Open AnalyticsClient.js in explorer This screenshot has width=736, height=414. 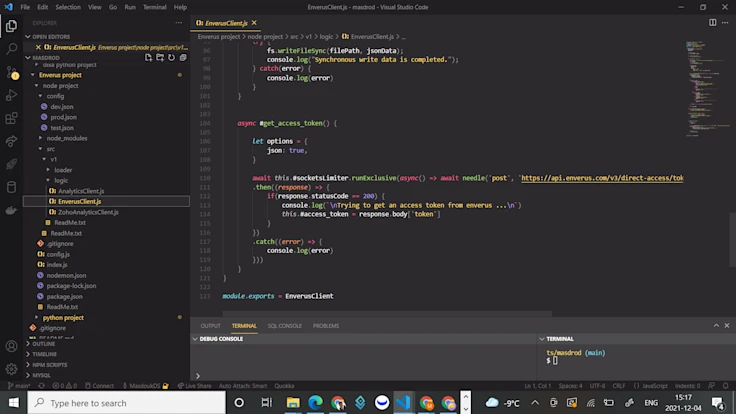click(x=81, y=191)
